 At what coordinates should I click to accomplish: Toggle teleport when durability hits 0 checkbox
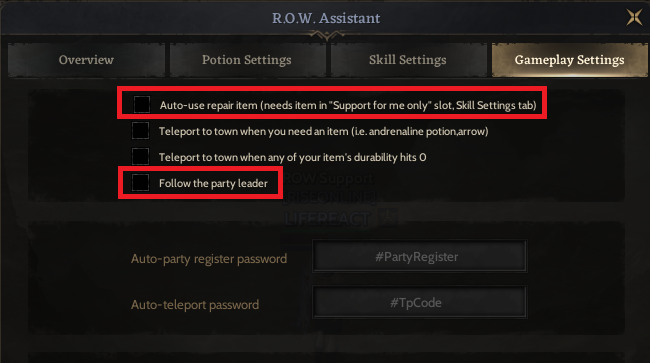pyautogui.click(x=141, y=157)
